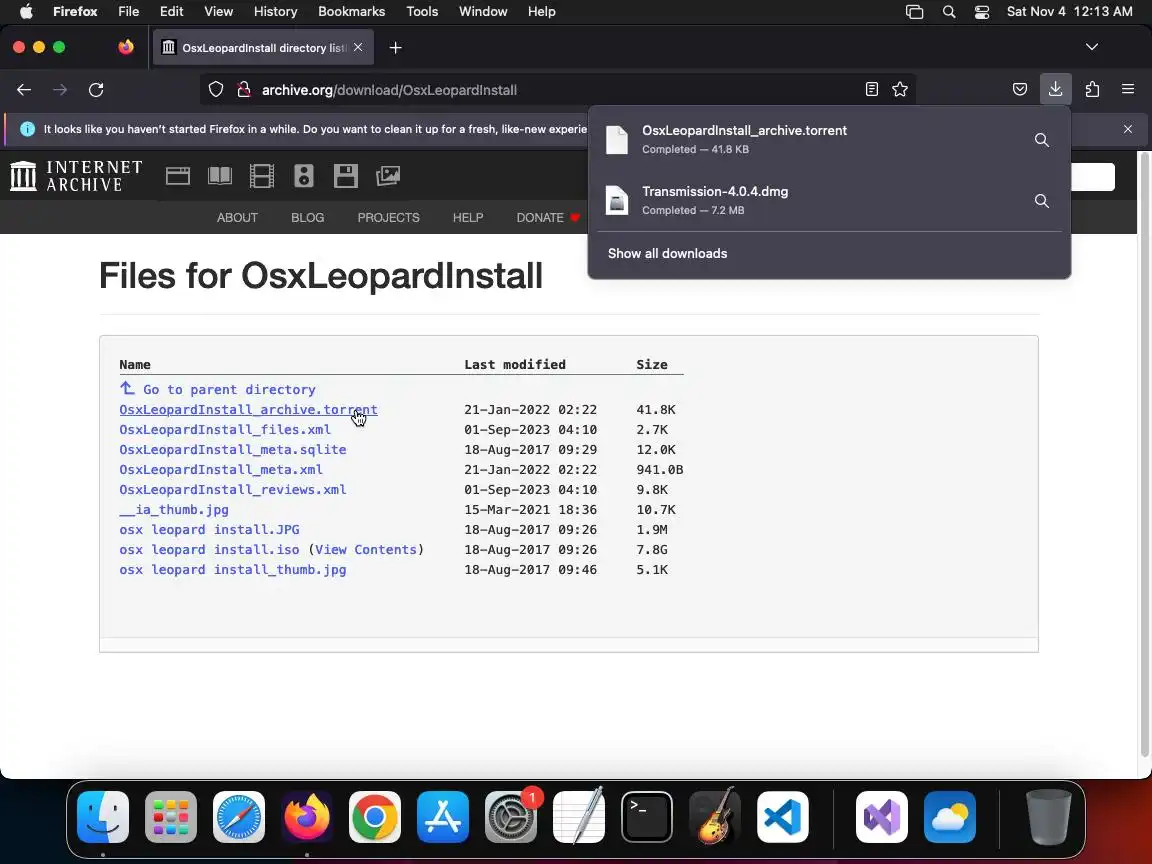
Task: Open Internet Archive texts book icon
Action: [x=220, y=176]
